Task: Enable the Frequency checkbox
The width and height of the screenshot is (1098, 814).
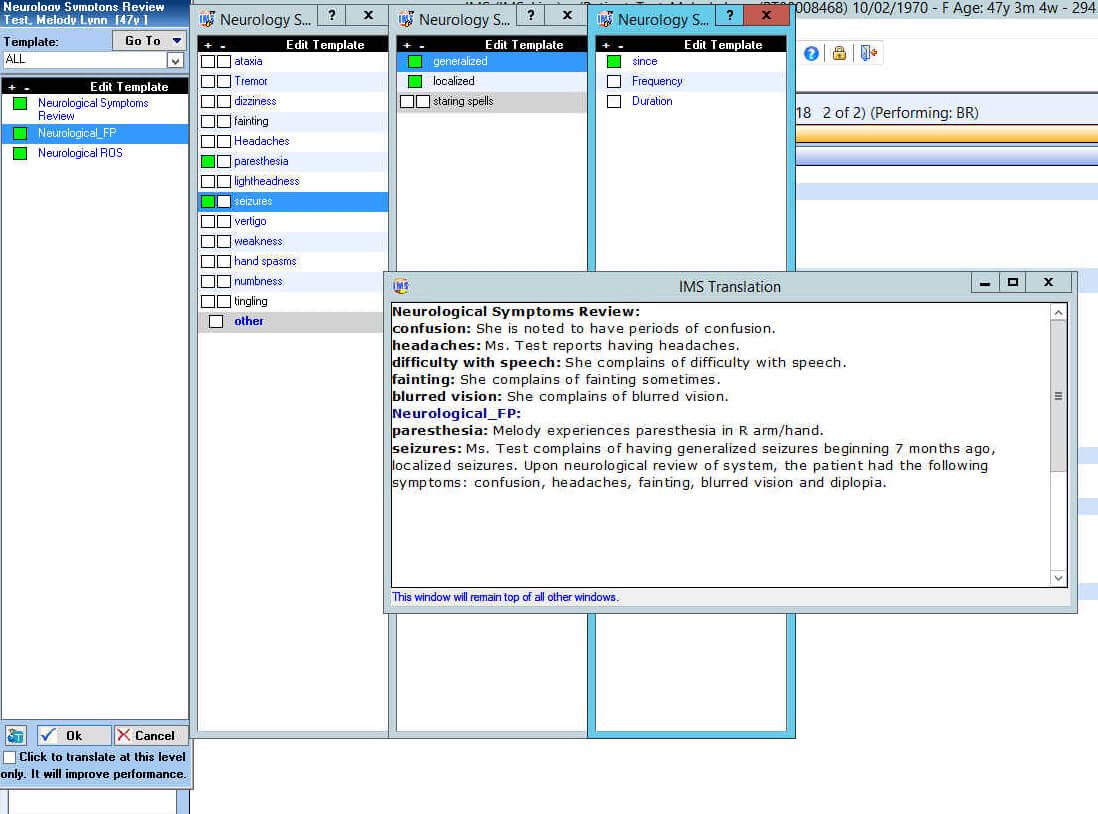Action: coord(614,81)
